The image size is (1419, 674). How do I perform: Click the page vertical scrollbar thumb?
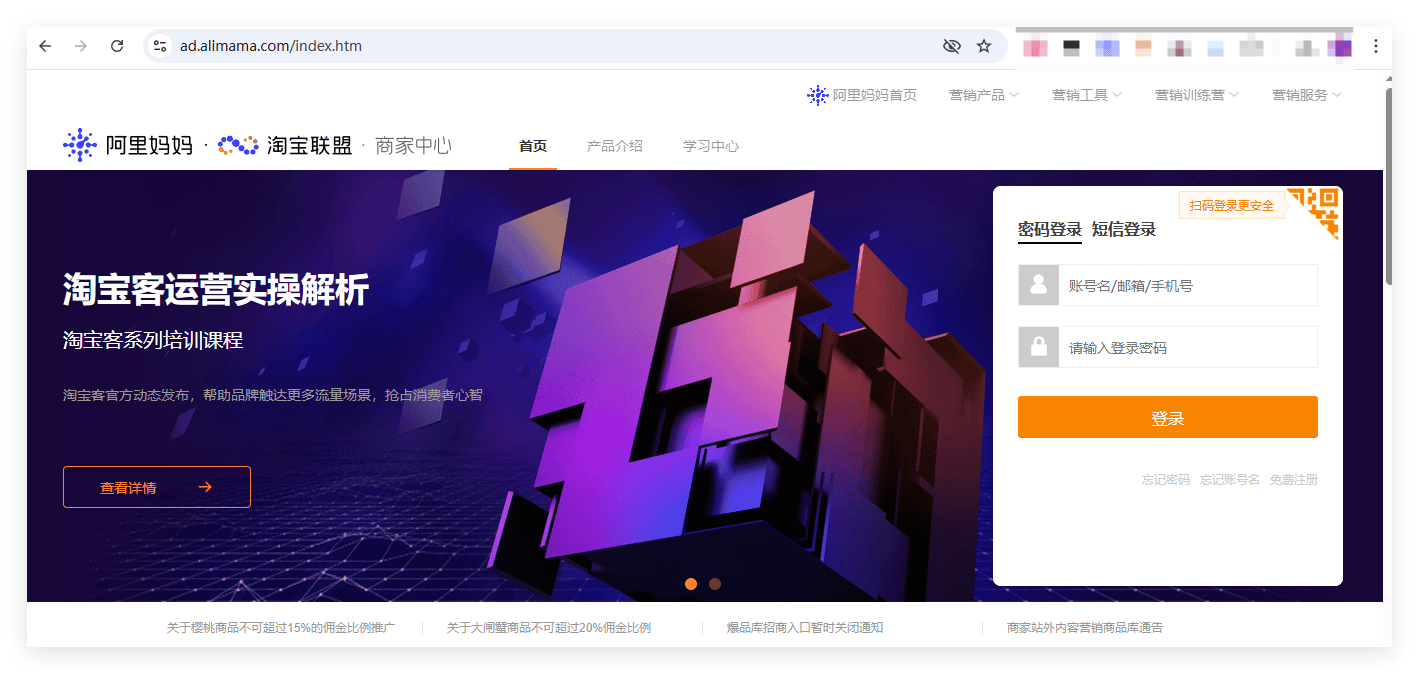[1389, 186]
